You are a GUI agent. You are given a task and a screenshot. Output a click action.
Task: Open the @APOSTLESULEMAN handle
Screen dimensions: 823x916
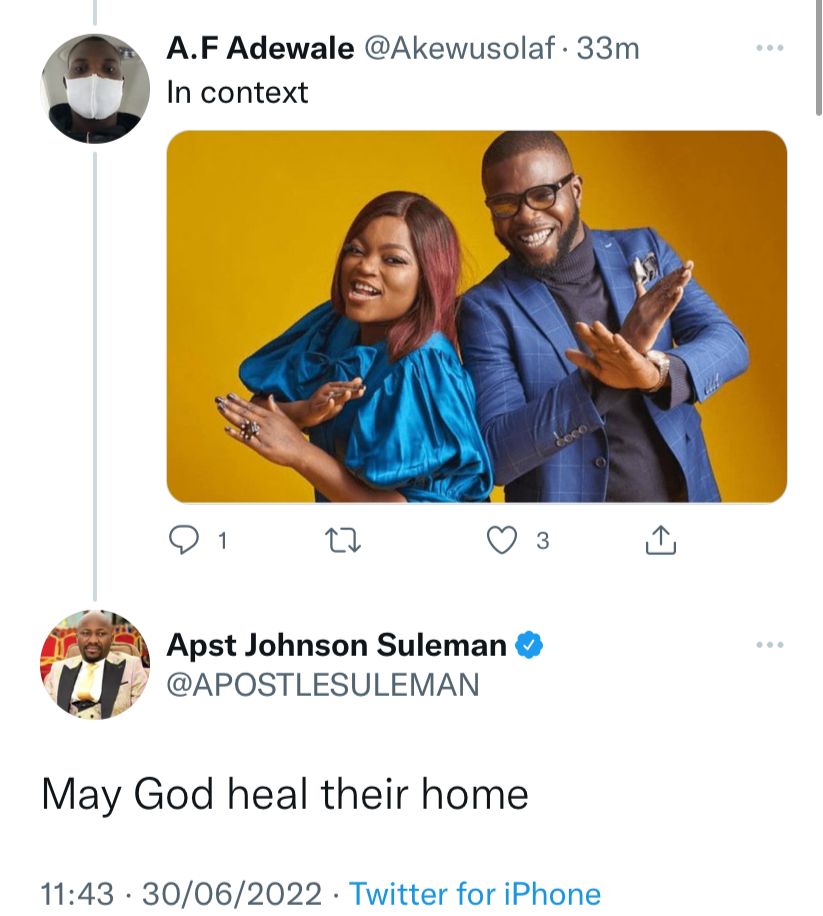[x=323, y=685]
